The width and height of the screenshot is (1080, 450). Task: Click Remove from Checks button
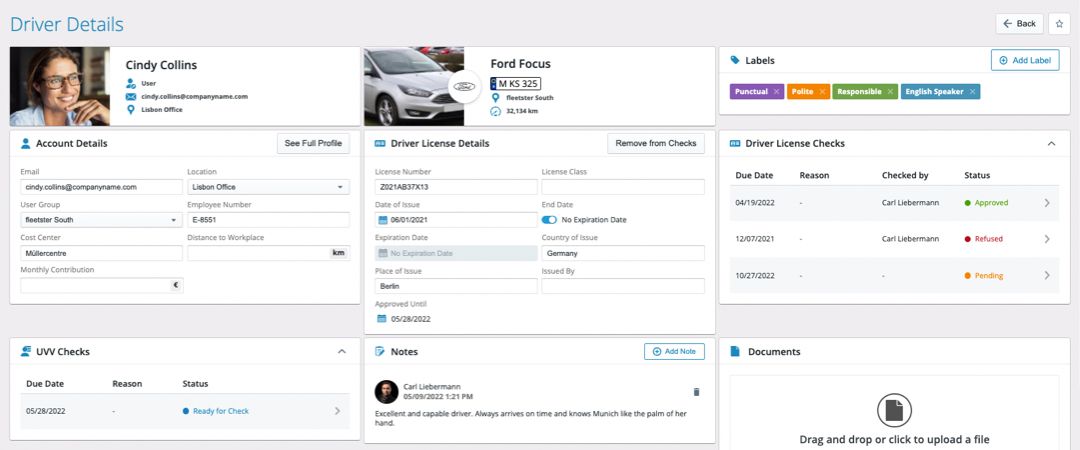tap(656, 143)
